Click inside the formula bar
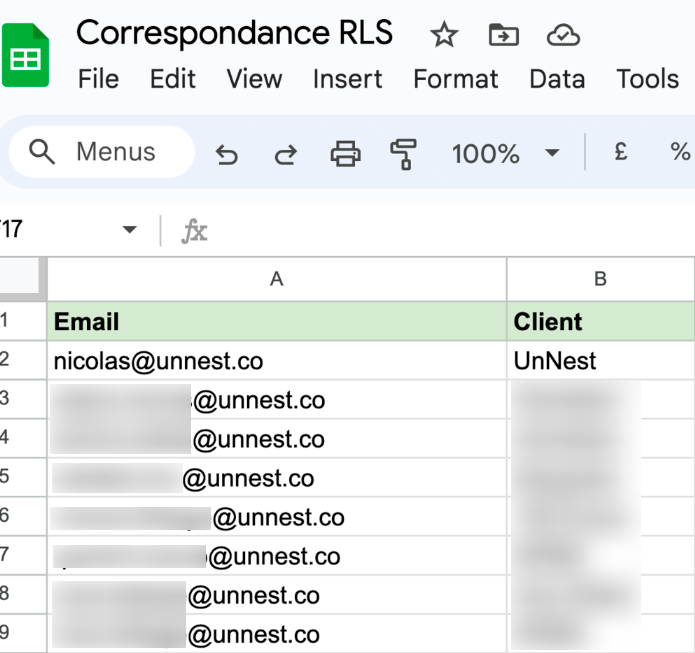This screenshot has height=653, width=695. 452,231
